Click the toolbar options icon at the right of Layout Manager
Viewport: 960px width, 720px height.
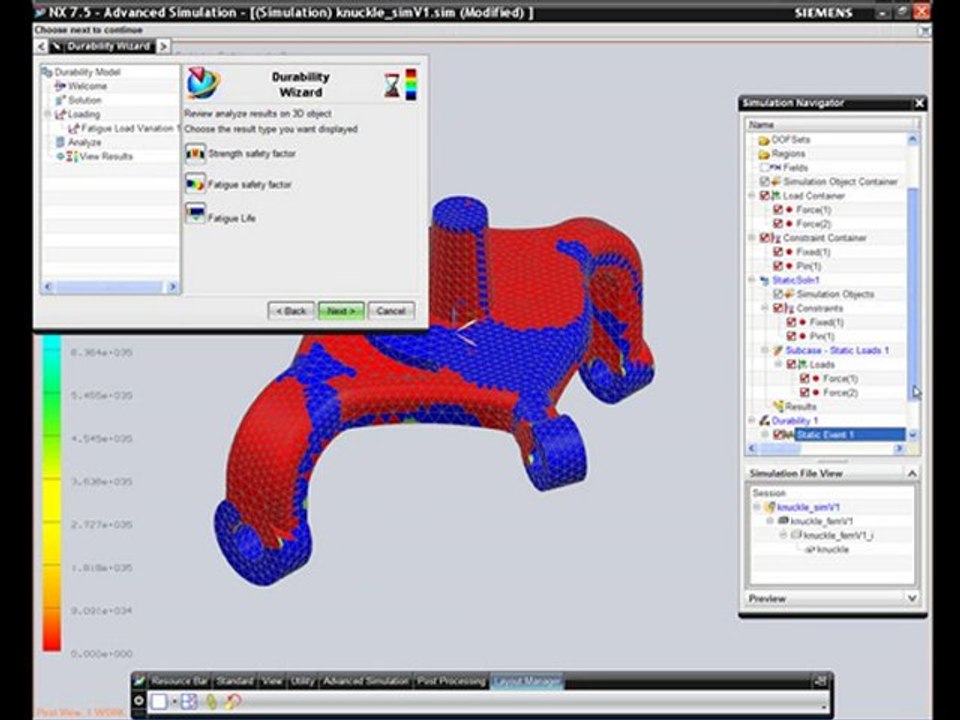click(820, 681)
